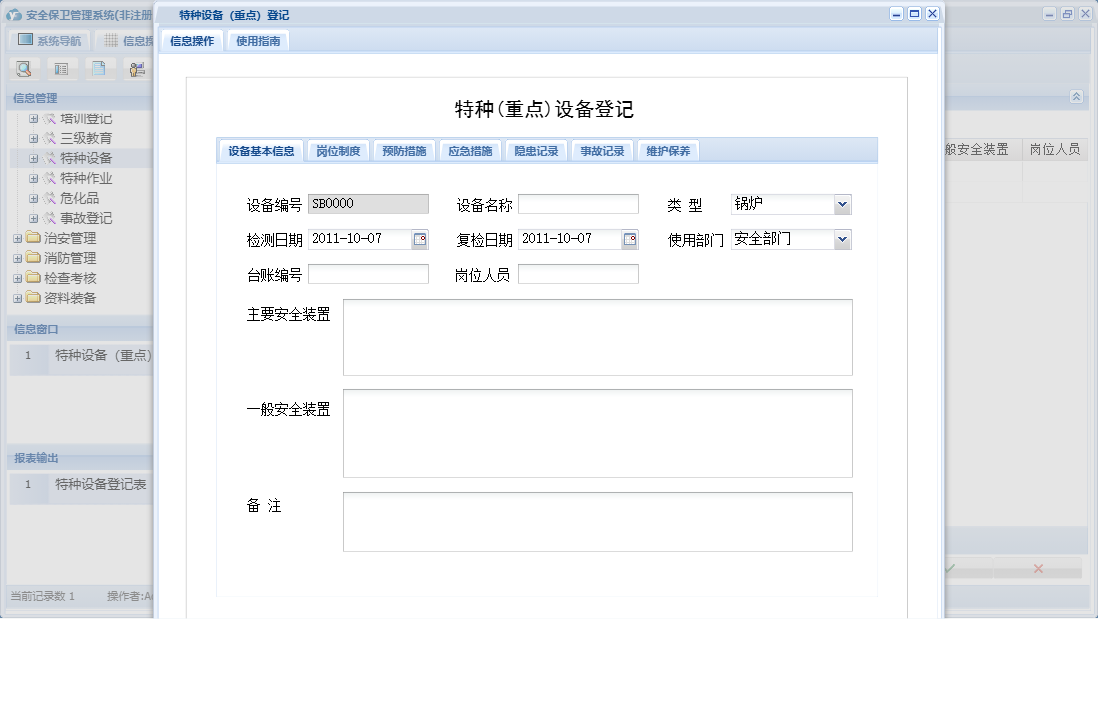Select the 隐患记录 tab
This screenshot has height=715, width=1098.
pos(535,150)
